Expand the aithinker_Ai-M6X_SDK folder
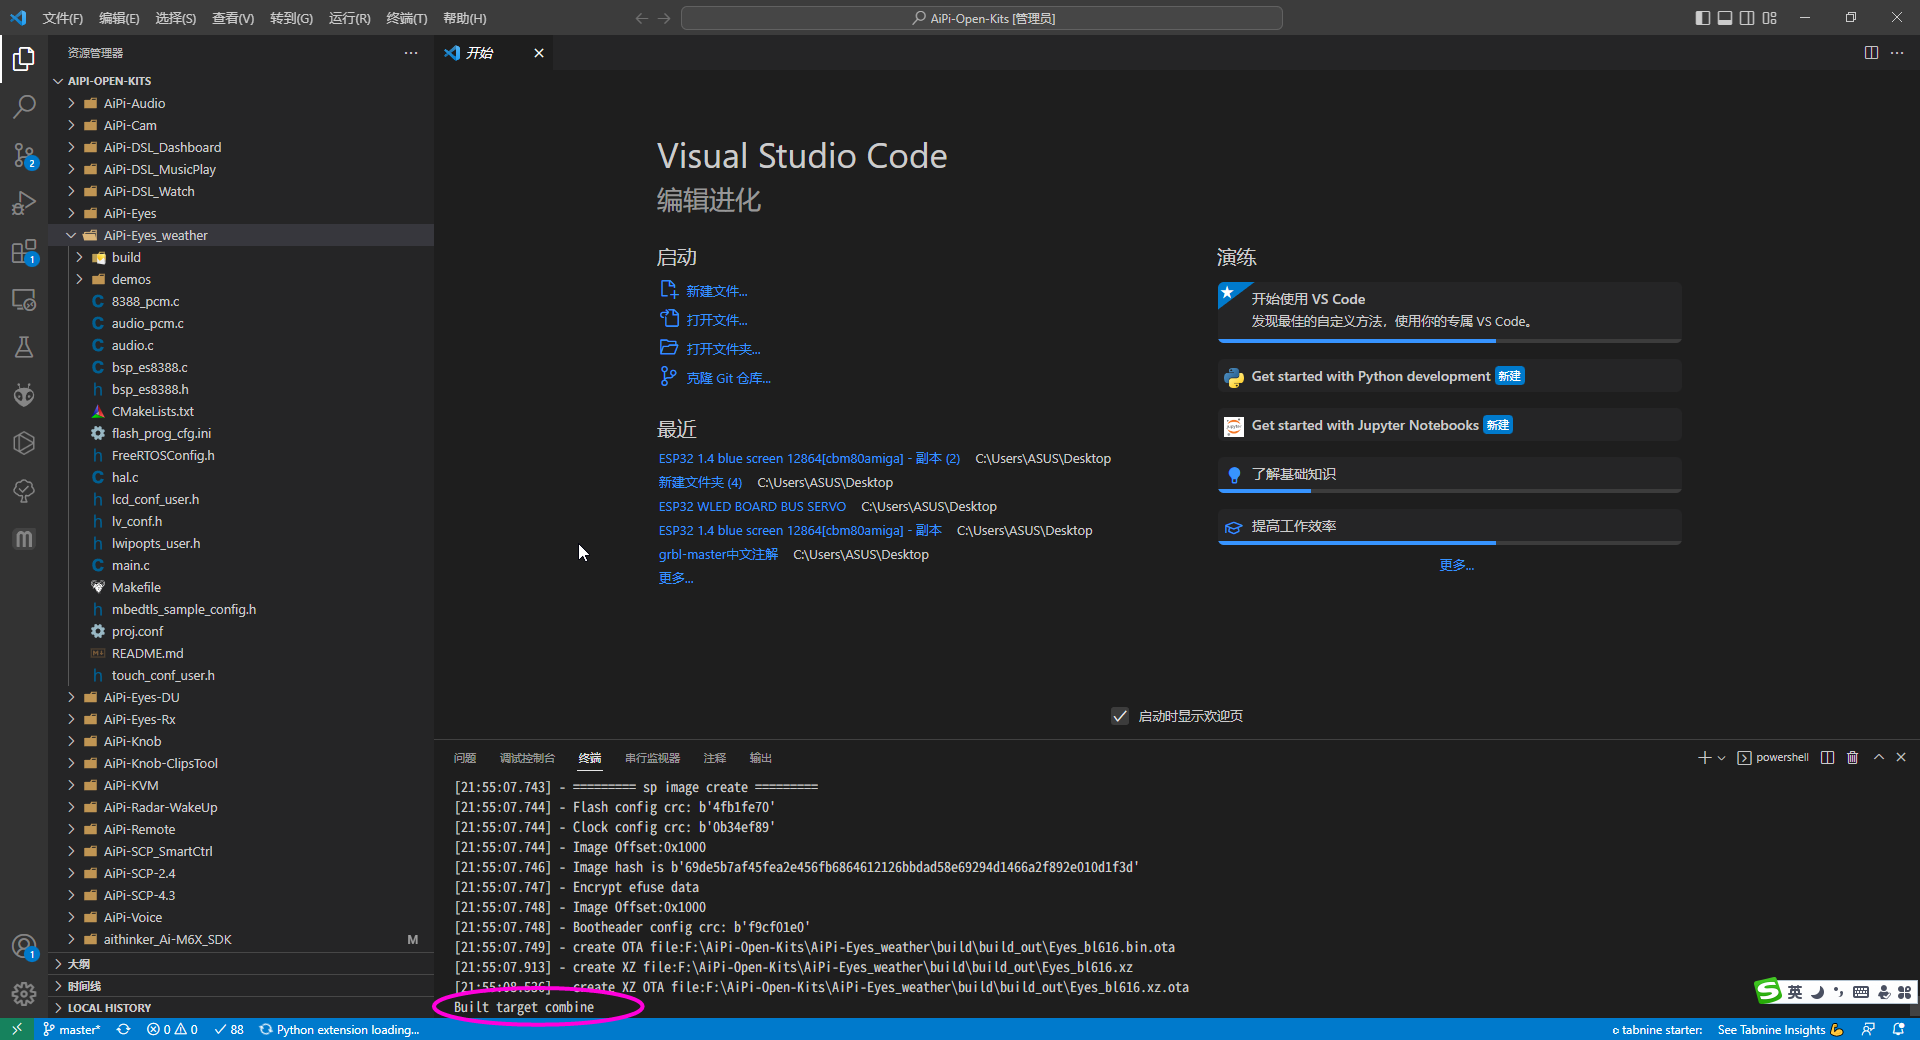Image resolution: width=1920 pixels, height=1040 pixels. point(241,939)
